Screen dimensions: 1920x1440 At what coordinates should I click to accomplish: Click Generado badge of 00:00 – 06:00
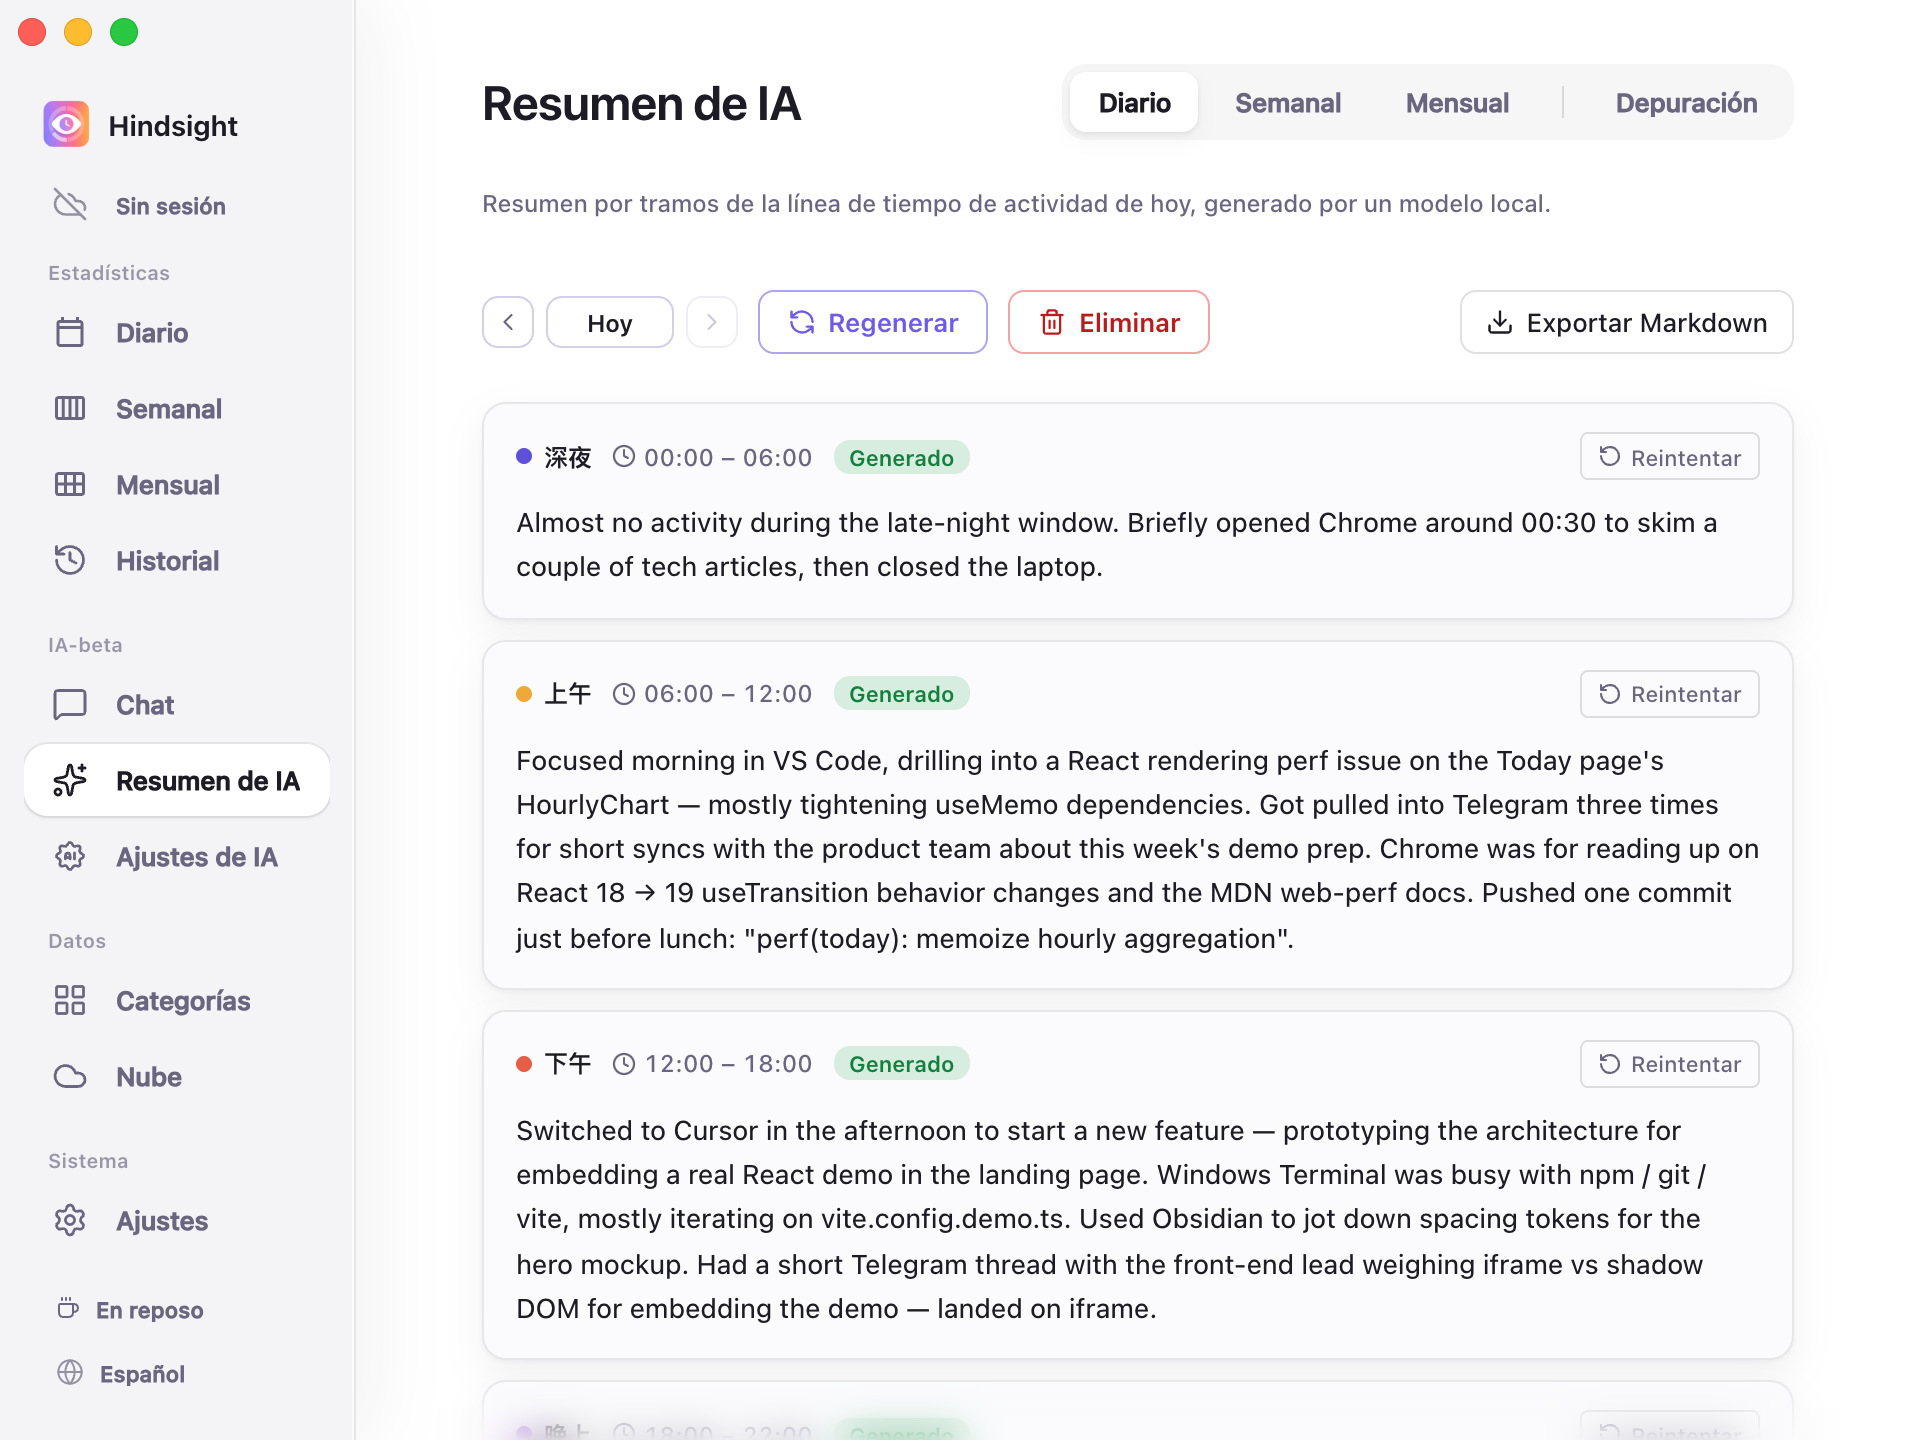tap(901, 457)
